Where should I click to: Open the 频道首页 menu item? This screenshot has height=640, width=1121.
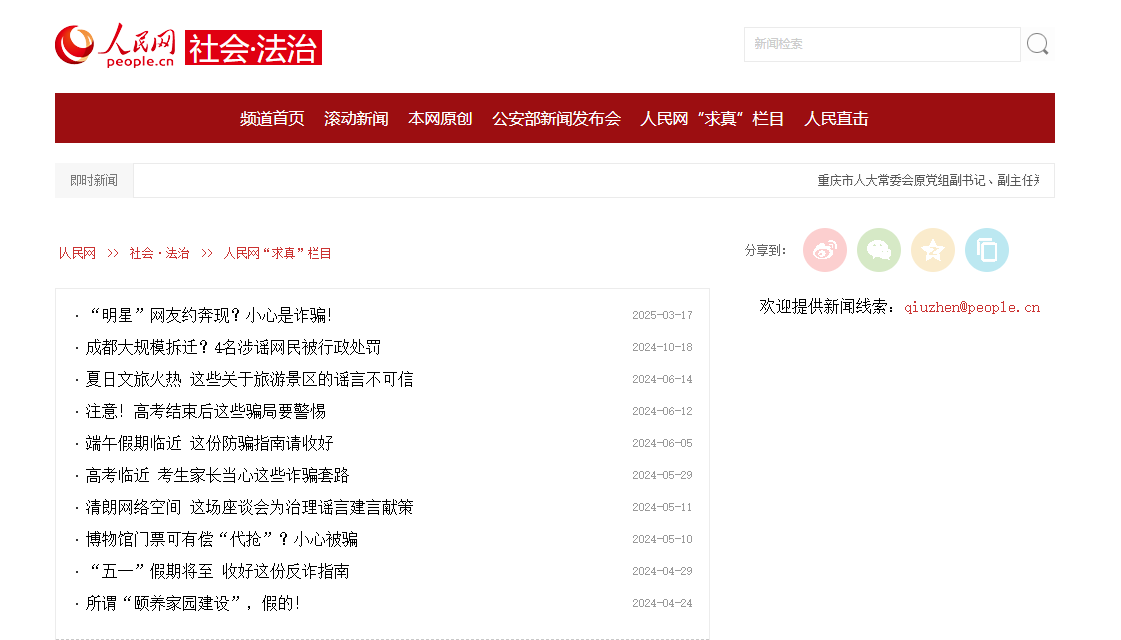click(x=272, y=118)
